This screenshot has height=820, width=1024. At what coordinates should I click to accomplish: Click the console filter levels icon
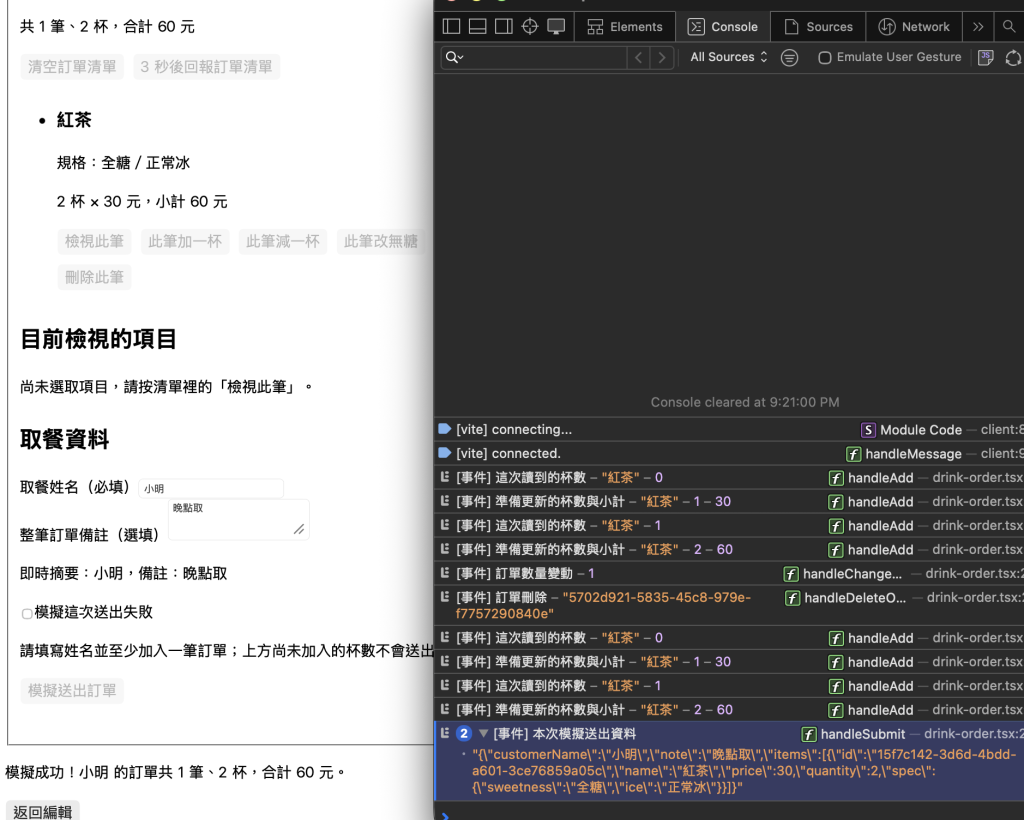point(790,57)
